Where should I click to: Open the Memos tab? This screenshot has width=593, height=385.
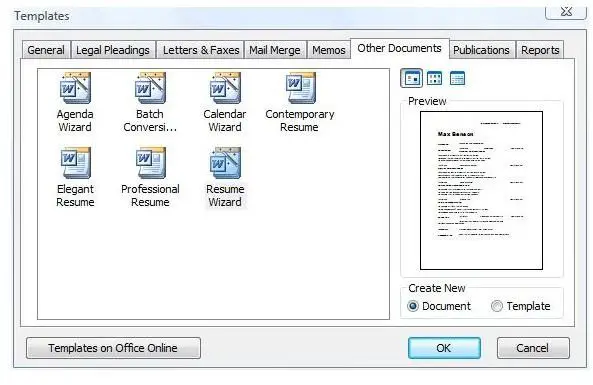click(329, 50)
